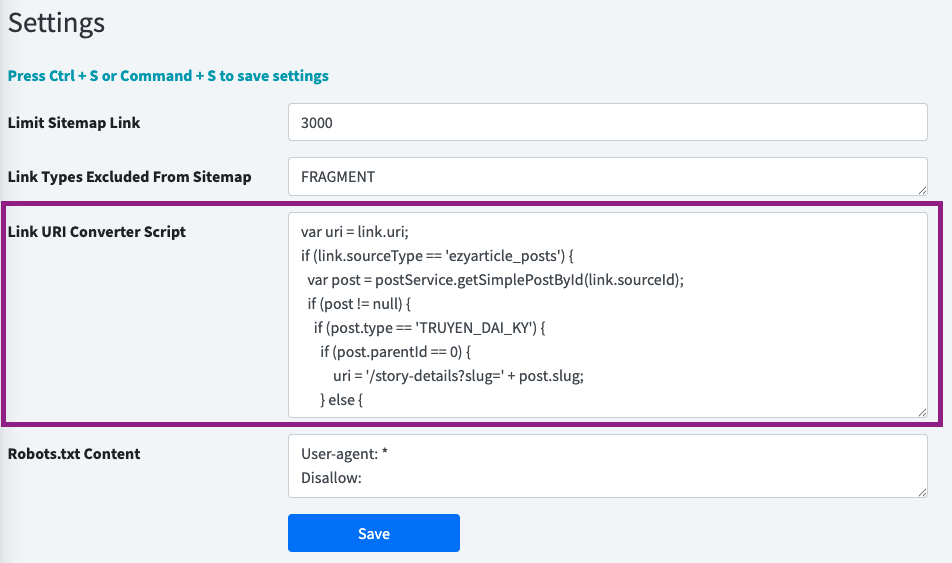Click the postService.getSimplePostById script line
The height and width of the screenshot is (563, 952).
pos(495,280)
